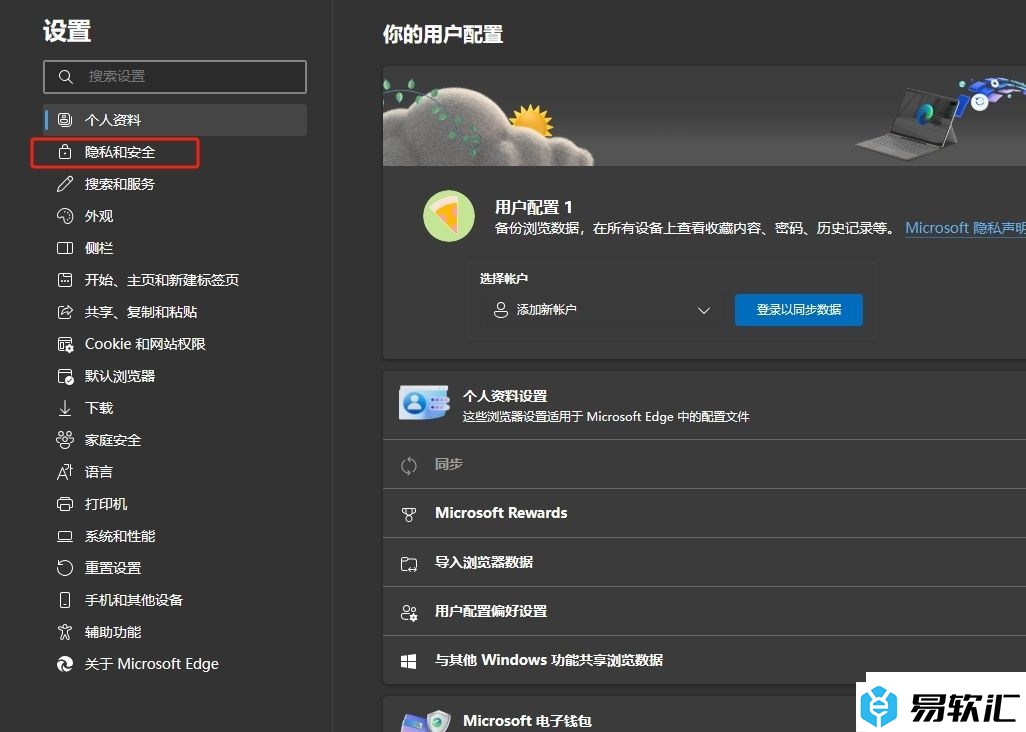The image size is (1026, 732).
Task: Open the 个人资料 settings section
Action: (175, 120)
